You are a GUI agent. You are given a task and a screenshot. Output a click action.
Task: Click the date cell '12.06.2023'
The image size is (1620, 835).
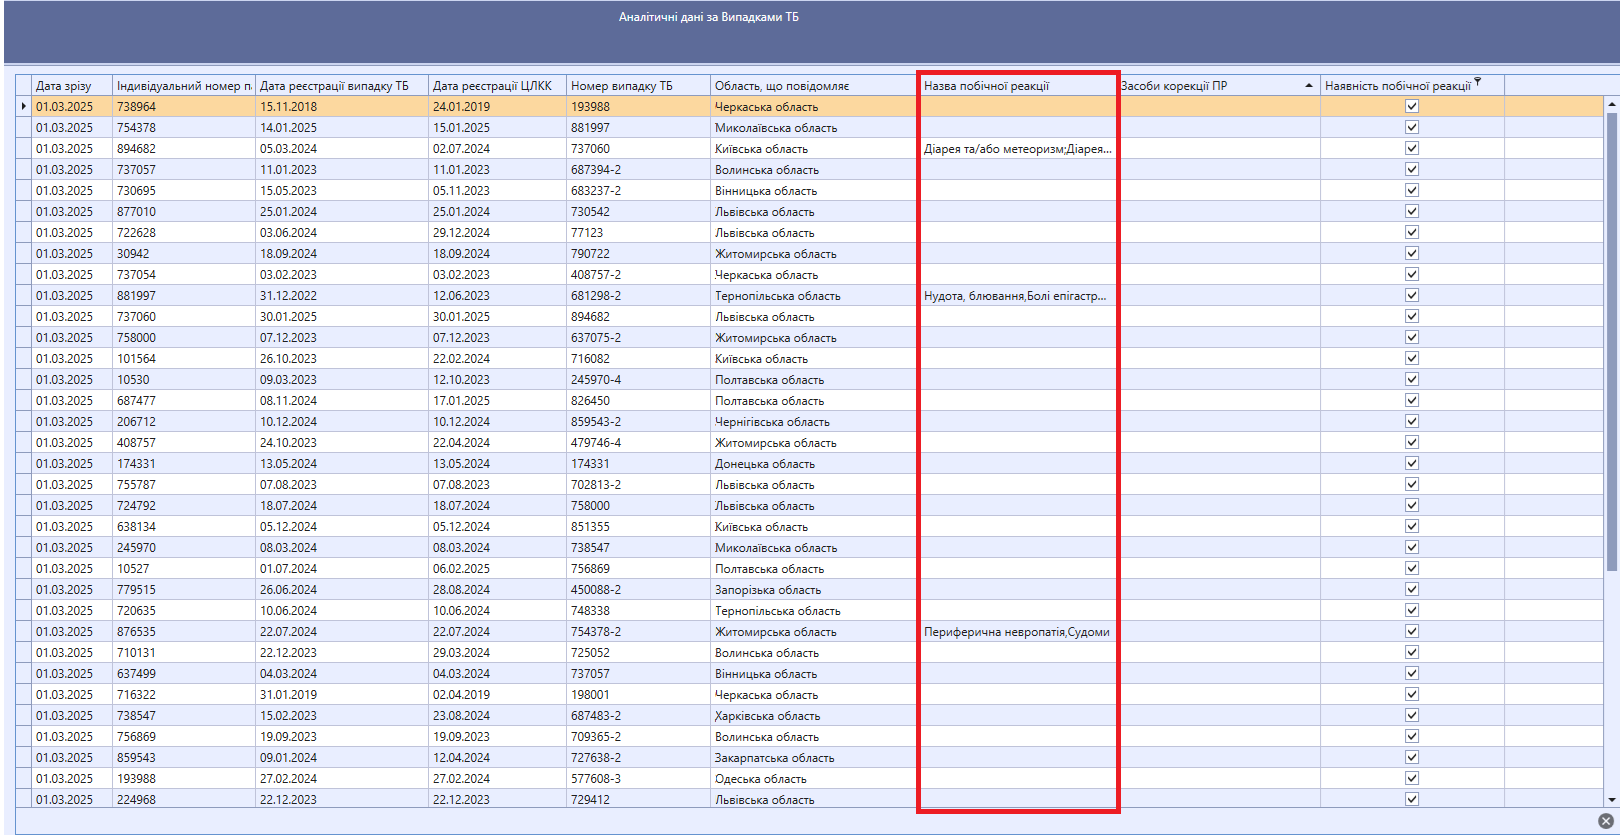498,295
